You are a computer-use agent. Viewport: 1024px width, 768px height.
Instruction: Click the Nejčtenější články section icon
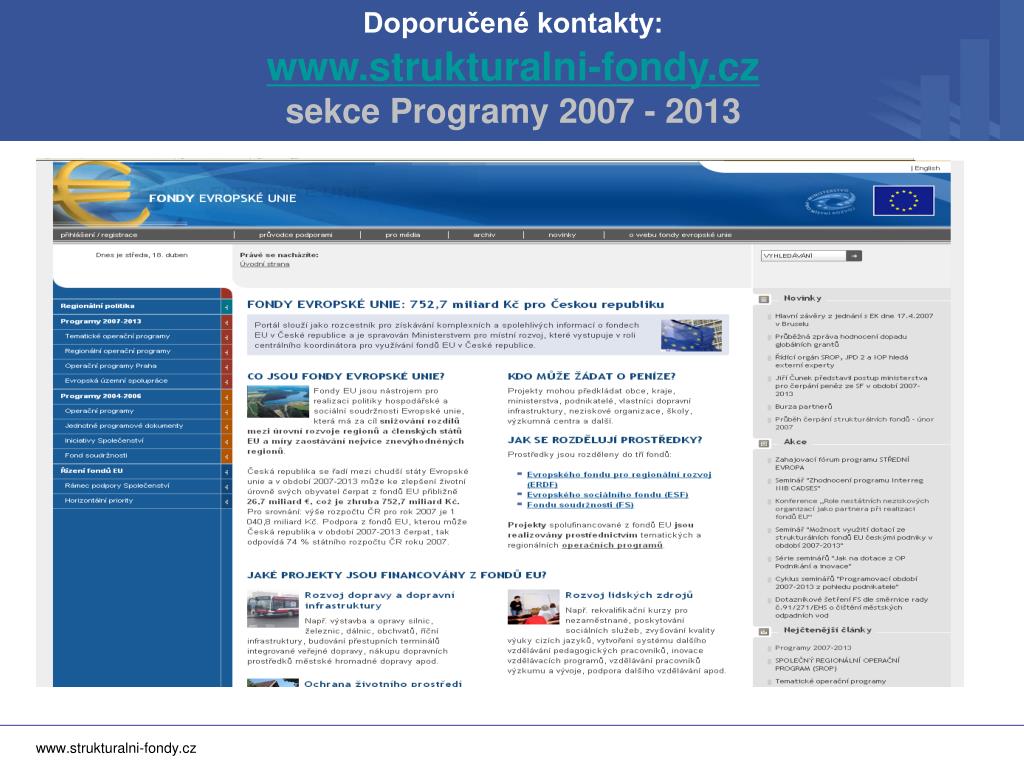763,632
